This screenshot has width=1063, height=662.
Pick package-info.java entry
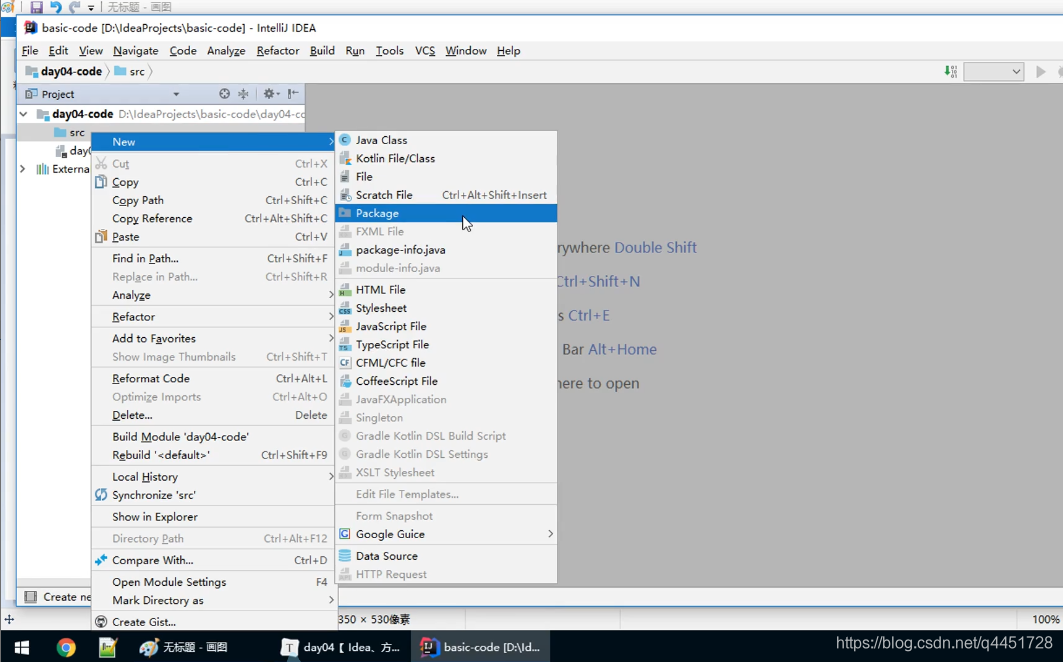[446, 250]
